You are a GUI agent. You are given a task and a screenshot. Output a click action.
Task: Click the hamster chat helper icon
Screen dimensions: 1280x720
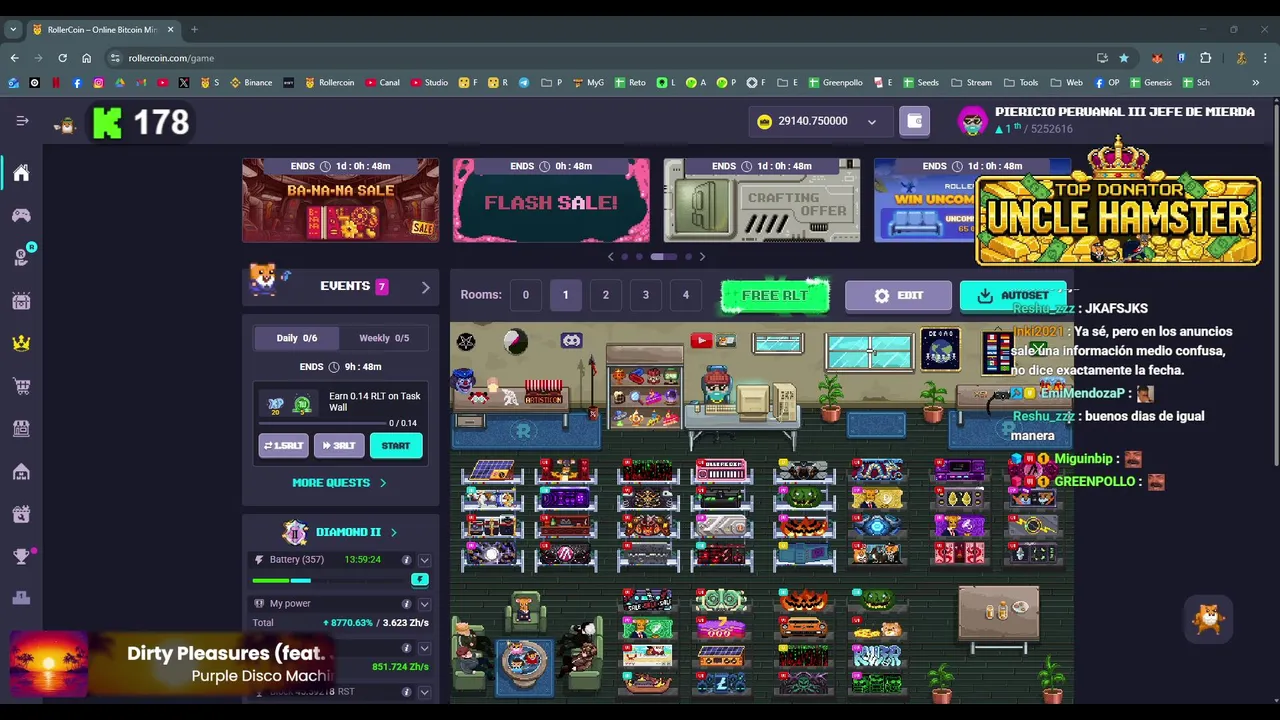tap(1209, 620)
